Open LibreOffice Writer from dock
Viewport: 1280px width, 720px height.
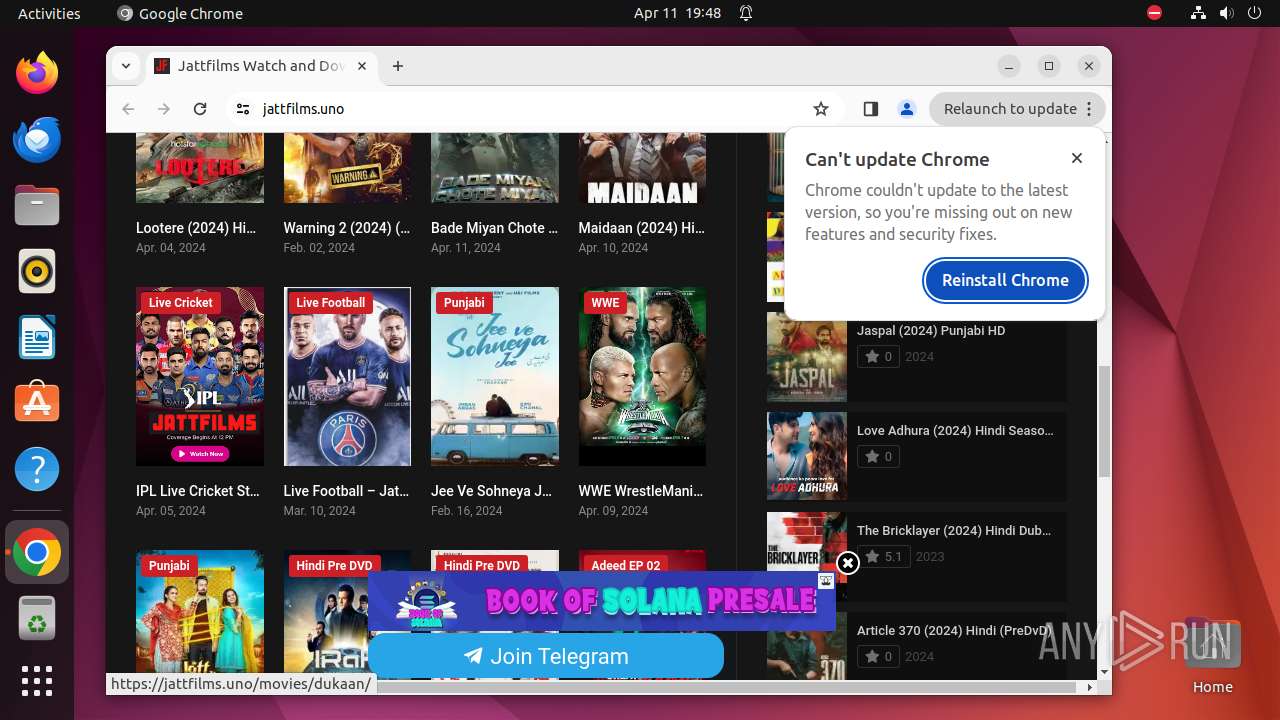pos(37,337)
